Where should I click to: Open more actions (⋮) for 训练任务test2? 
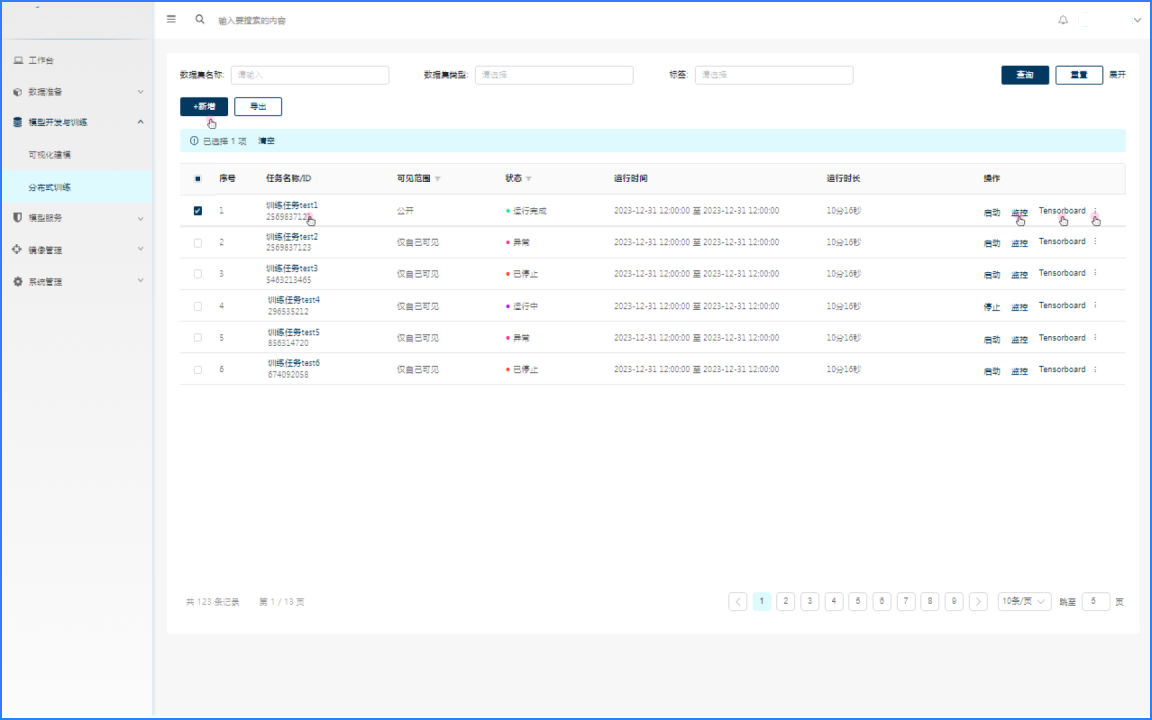tap(1095, 242)
